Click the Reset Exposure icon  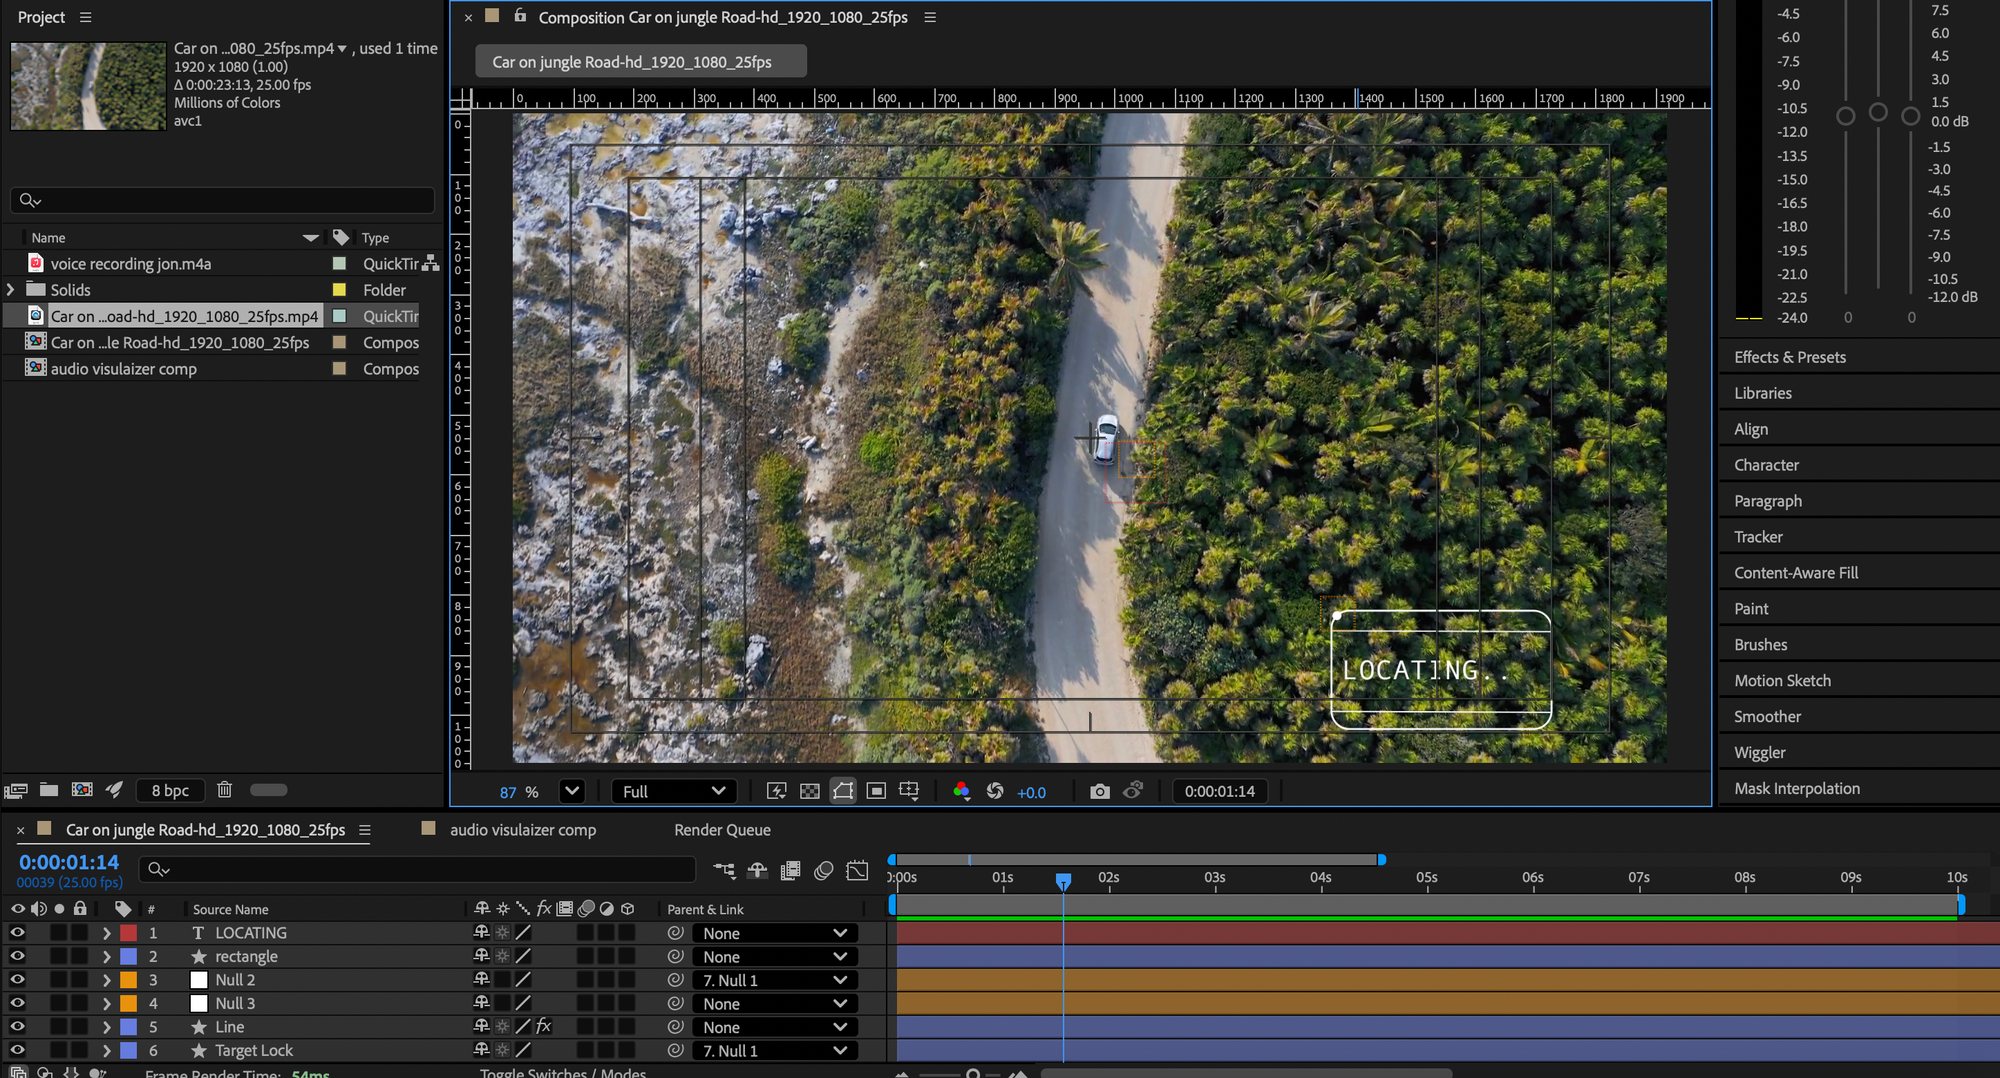994,791
